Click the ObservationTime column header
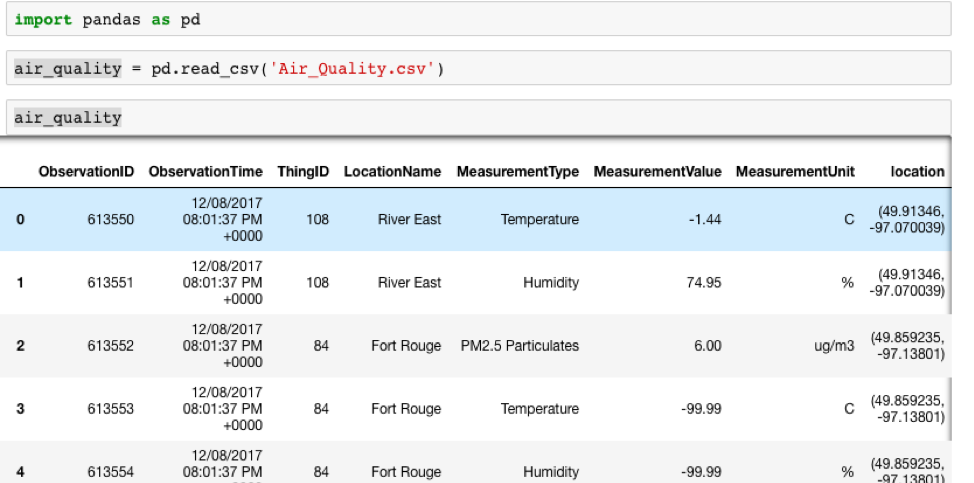 click(206, 171)
